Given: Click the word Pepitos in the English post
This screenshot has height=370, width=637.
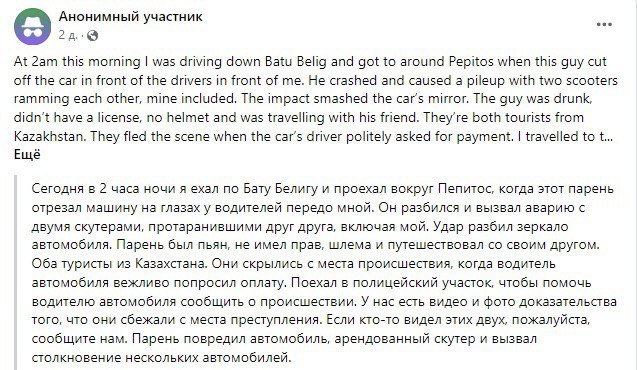Looking at the screenshot, I should click(x=472, y=61).
